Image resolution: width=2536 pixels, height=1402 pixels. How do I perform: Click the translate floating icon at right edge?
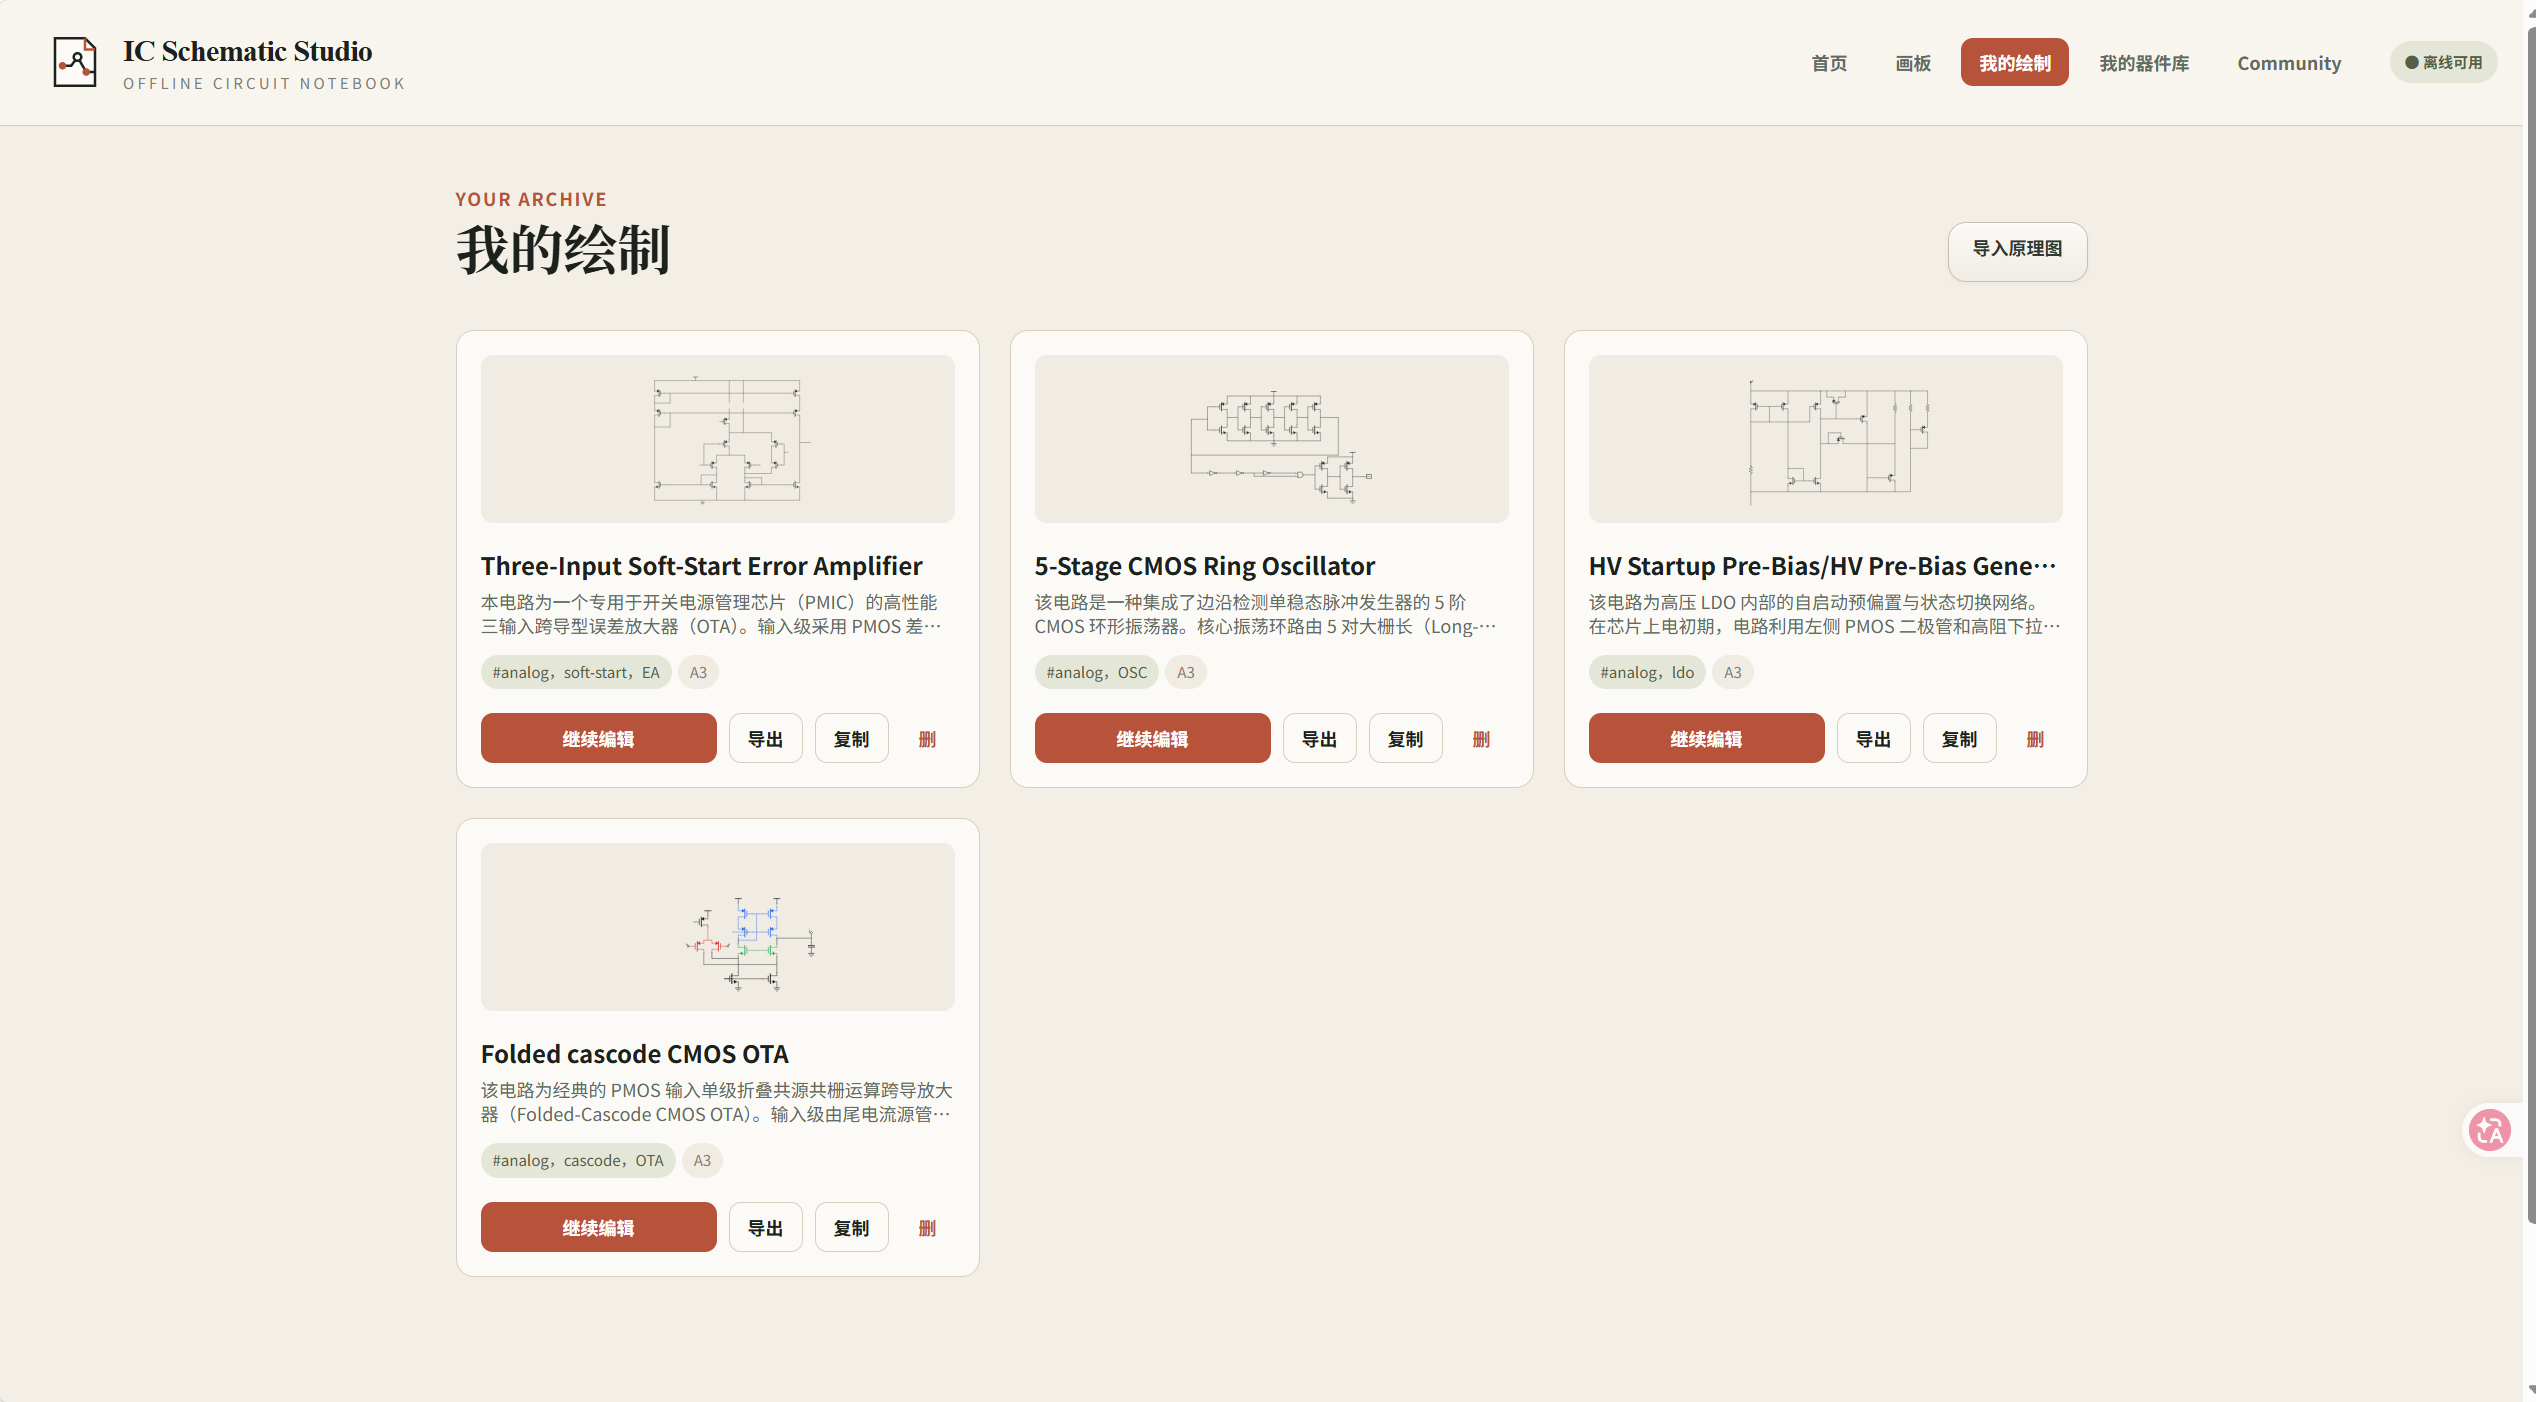click(x=2489, y=1130)
